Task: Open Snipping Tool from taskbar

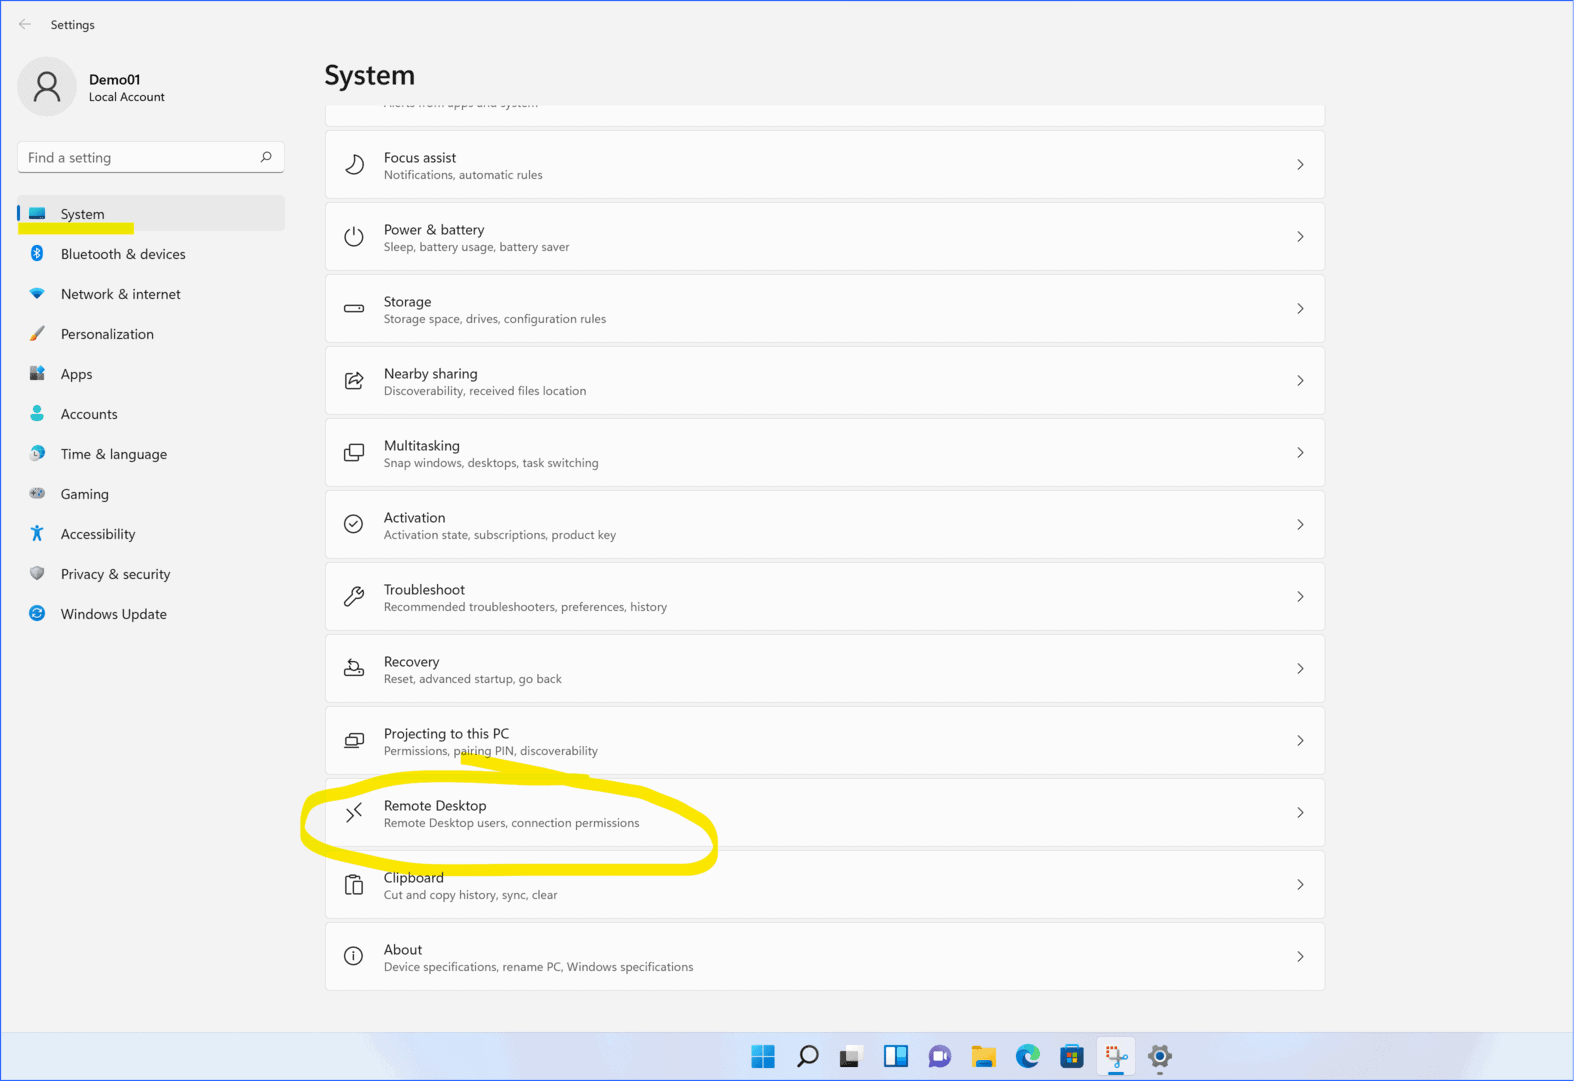Action: click(x=1116, y=1056)
